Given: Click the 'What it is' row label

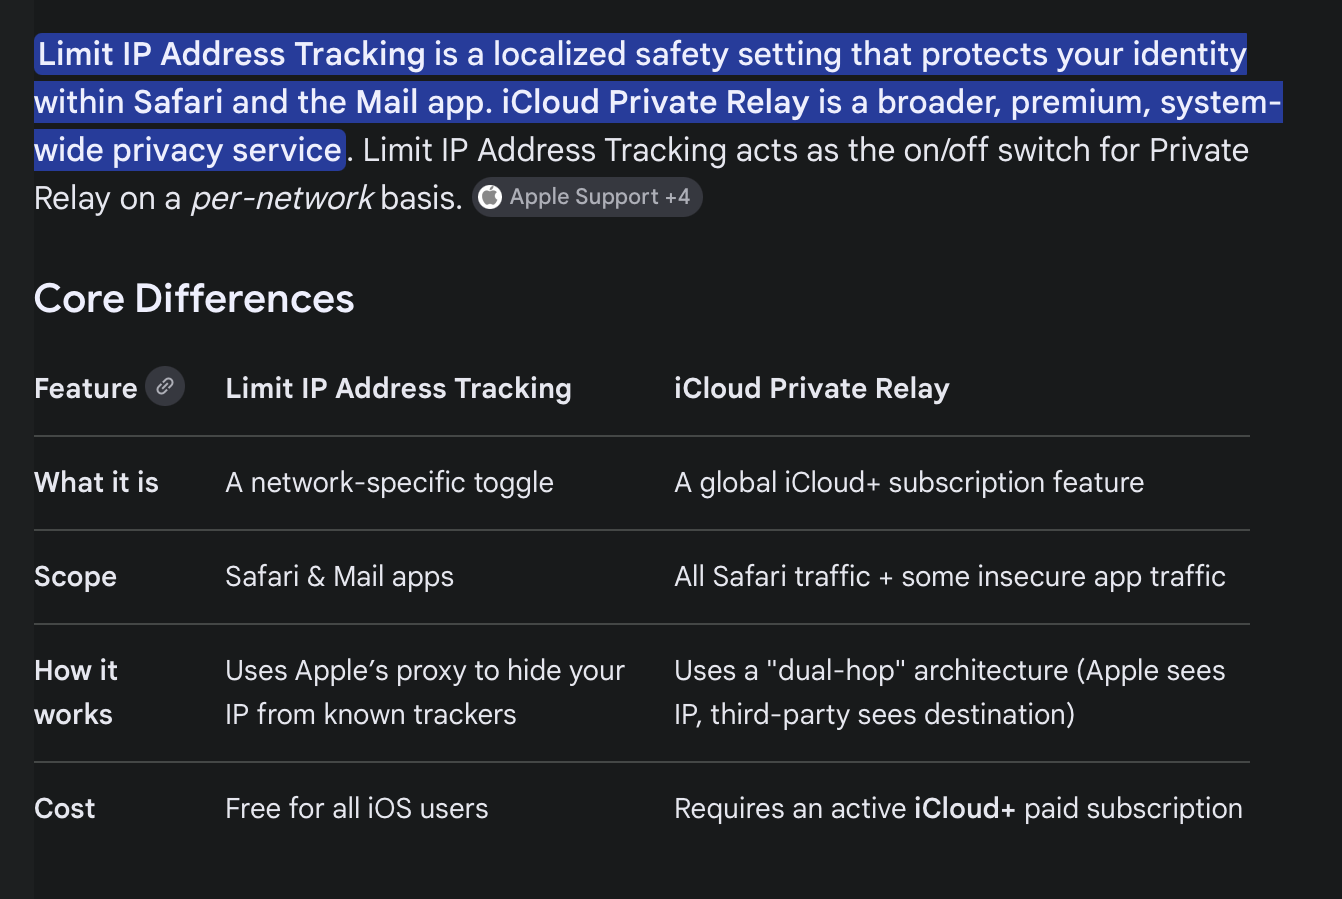Looking at the screenshot, I should coord(96,482).
